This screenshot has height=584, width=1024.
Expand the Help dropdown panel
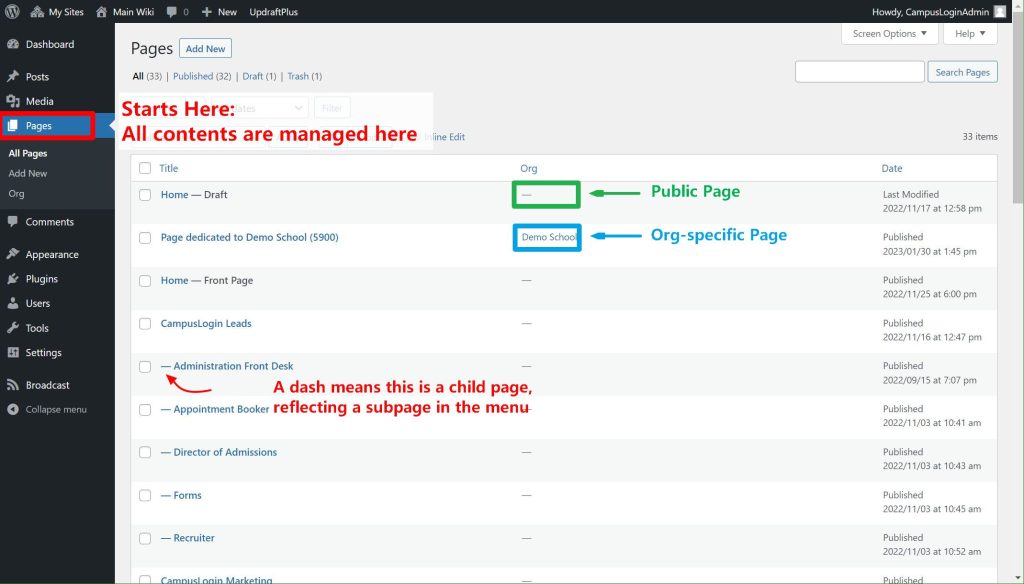(970, 34)
